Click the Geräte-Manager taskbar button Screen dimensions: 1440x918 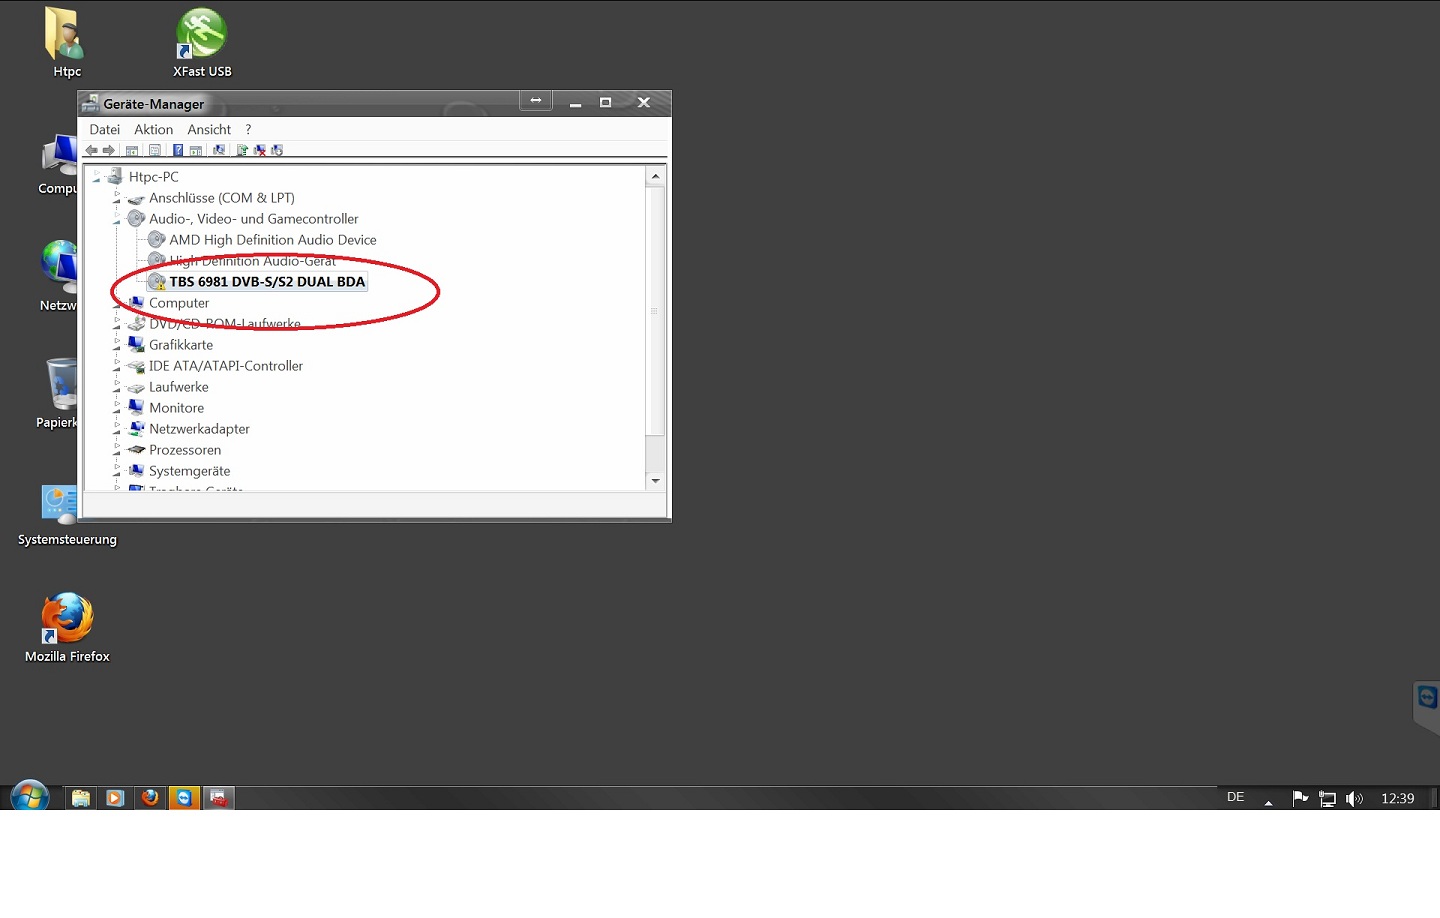[x=218, y=798]
